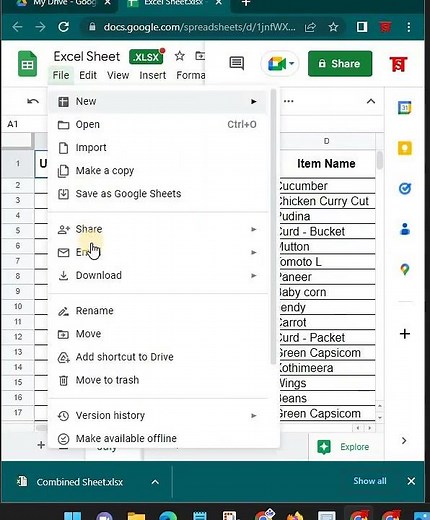Open the View menu

coord(118,75)
